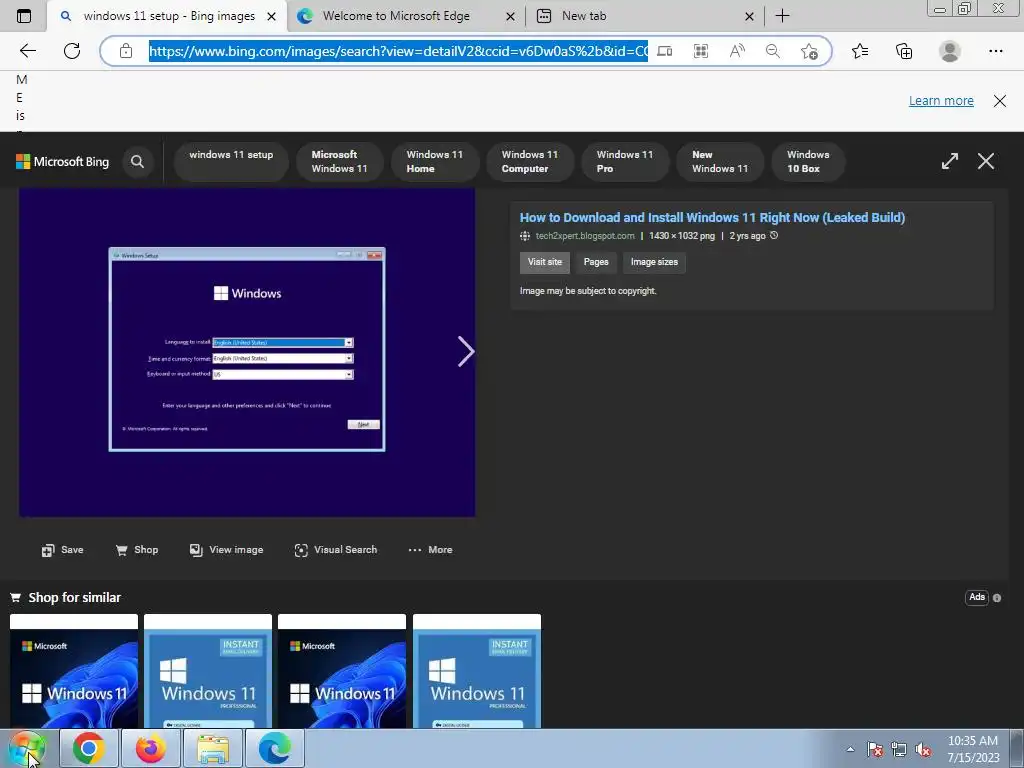Select the Windows 11 Home chip
Image resolution: width=1024 pixels, height=768 pixels.
[435, 161]
